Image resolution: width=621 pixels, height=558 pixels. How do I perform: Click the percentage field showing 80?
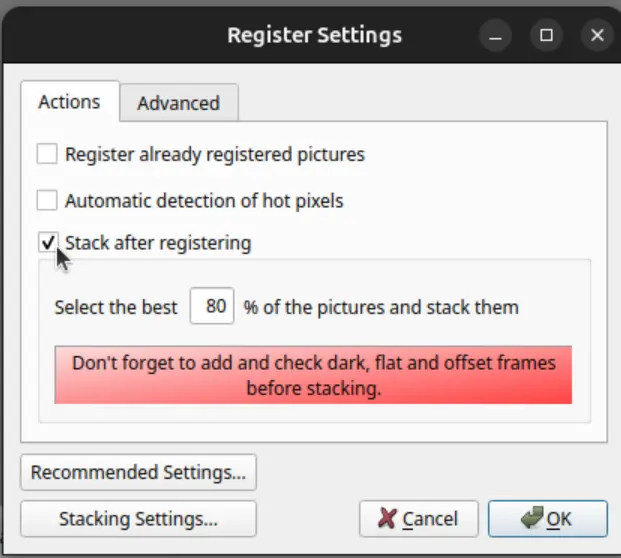[x=212, y=307]
